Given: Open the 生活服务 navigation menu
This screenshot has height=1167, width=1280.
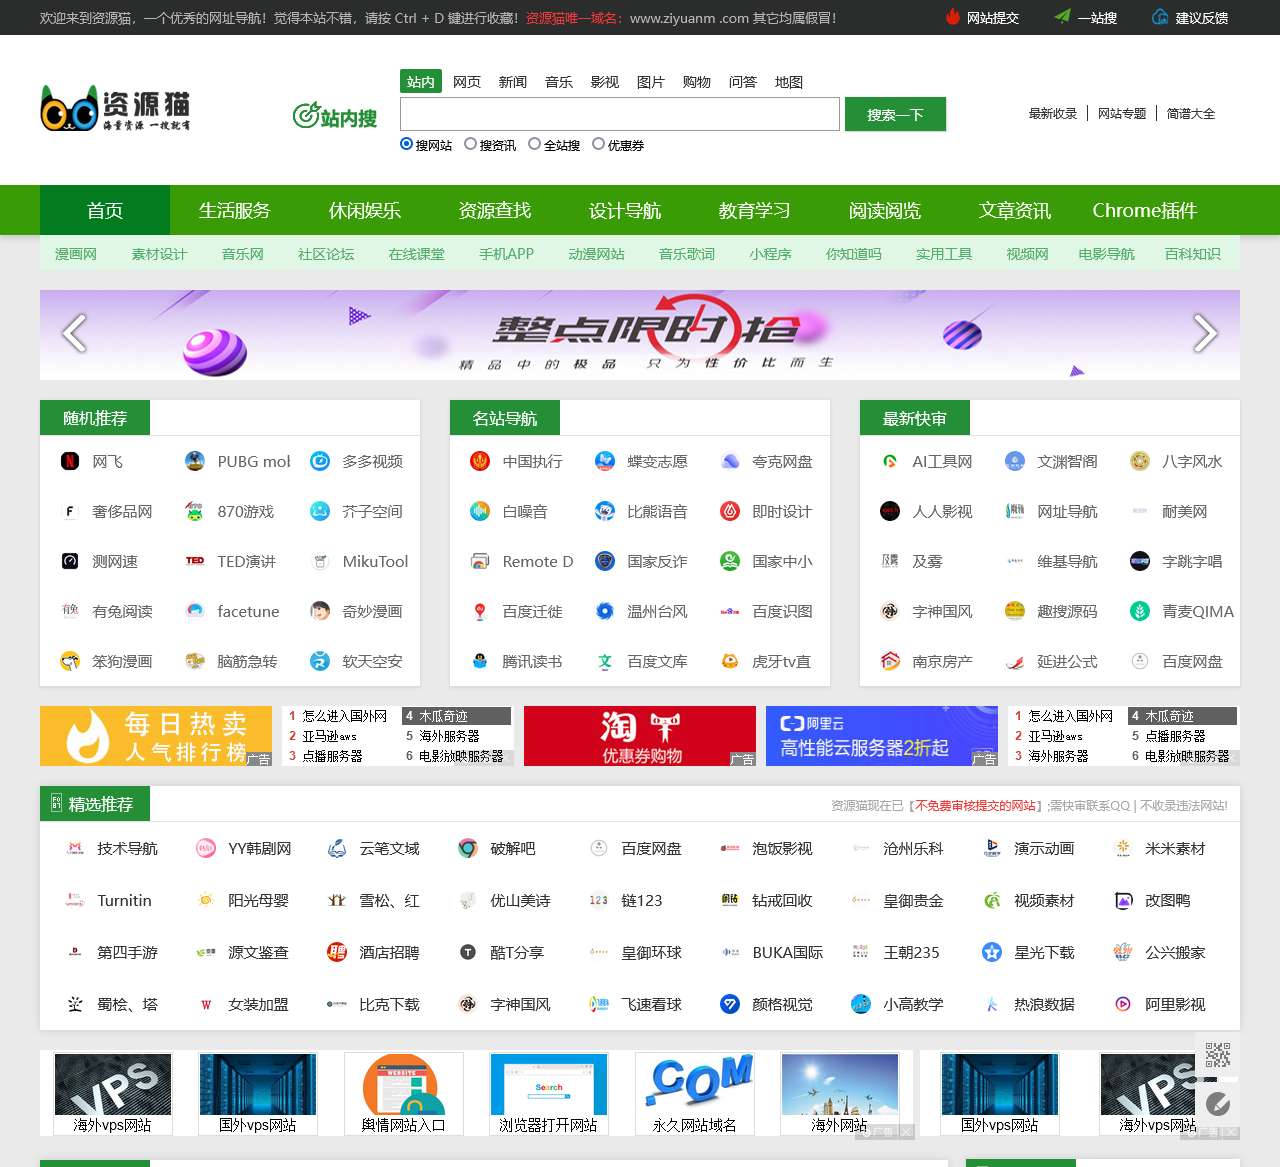Looking at the screenshot, I should (x=235, y=210).
